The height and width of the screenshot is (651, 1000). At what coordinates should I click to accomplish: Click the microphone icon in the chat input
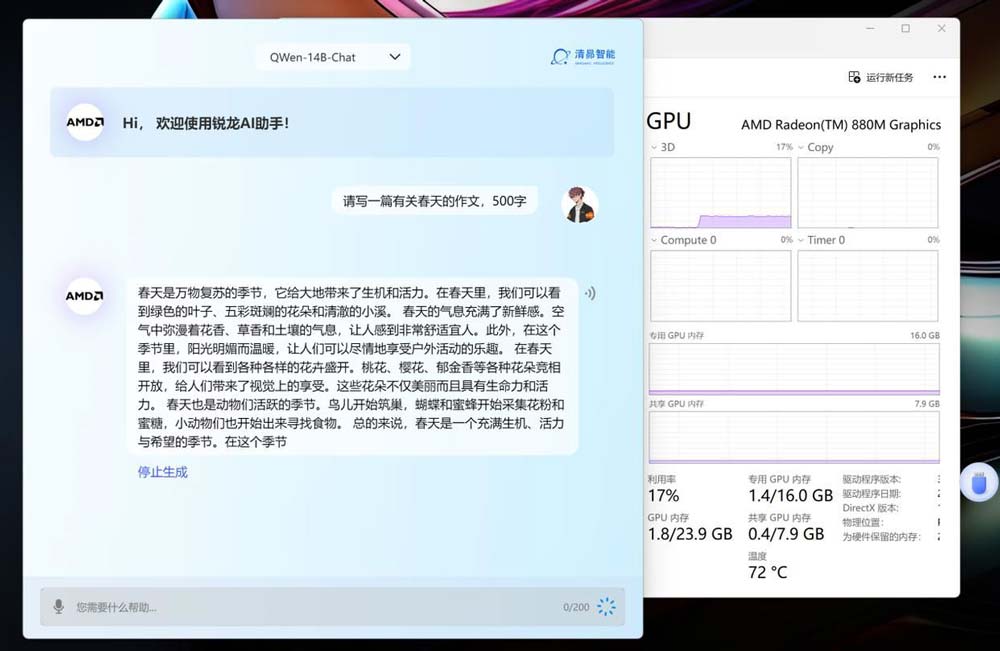(59, 606)
